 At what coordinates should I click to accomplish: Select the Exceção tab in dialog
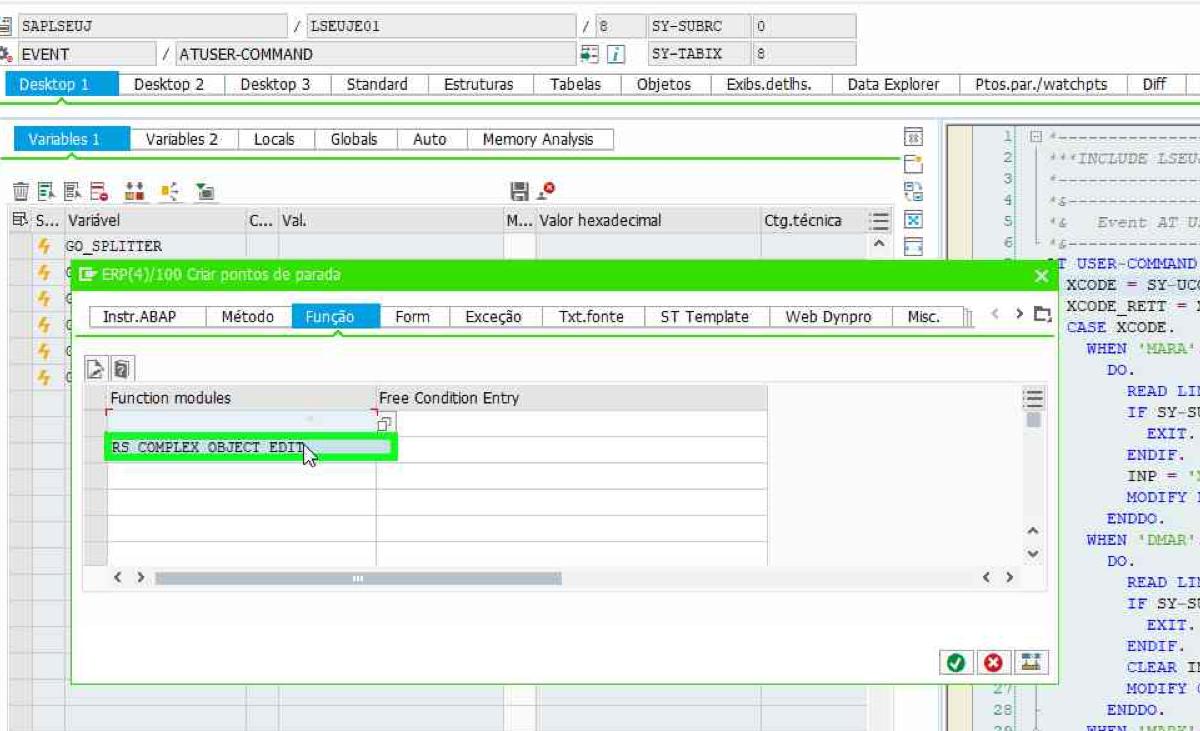(494, 316)
